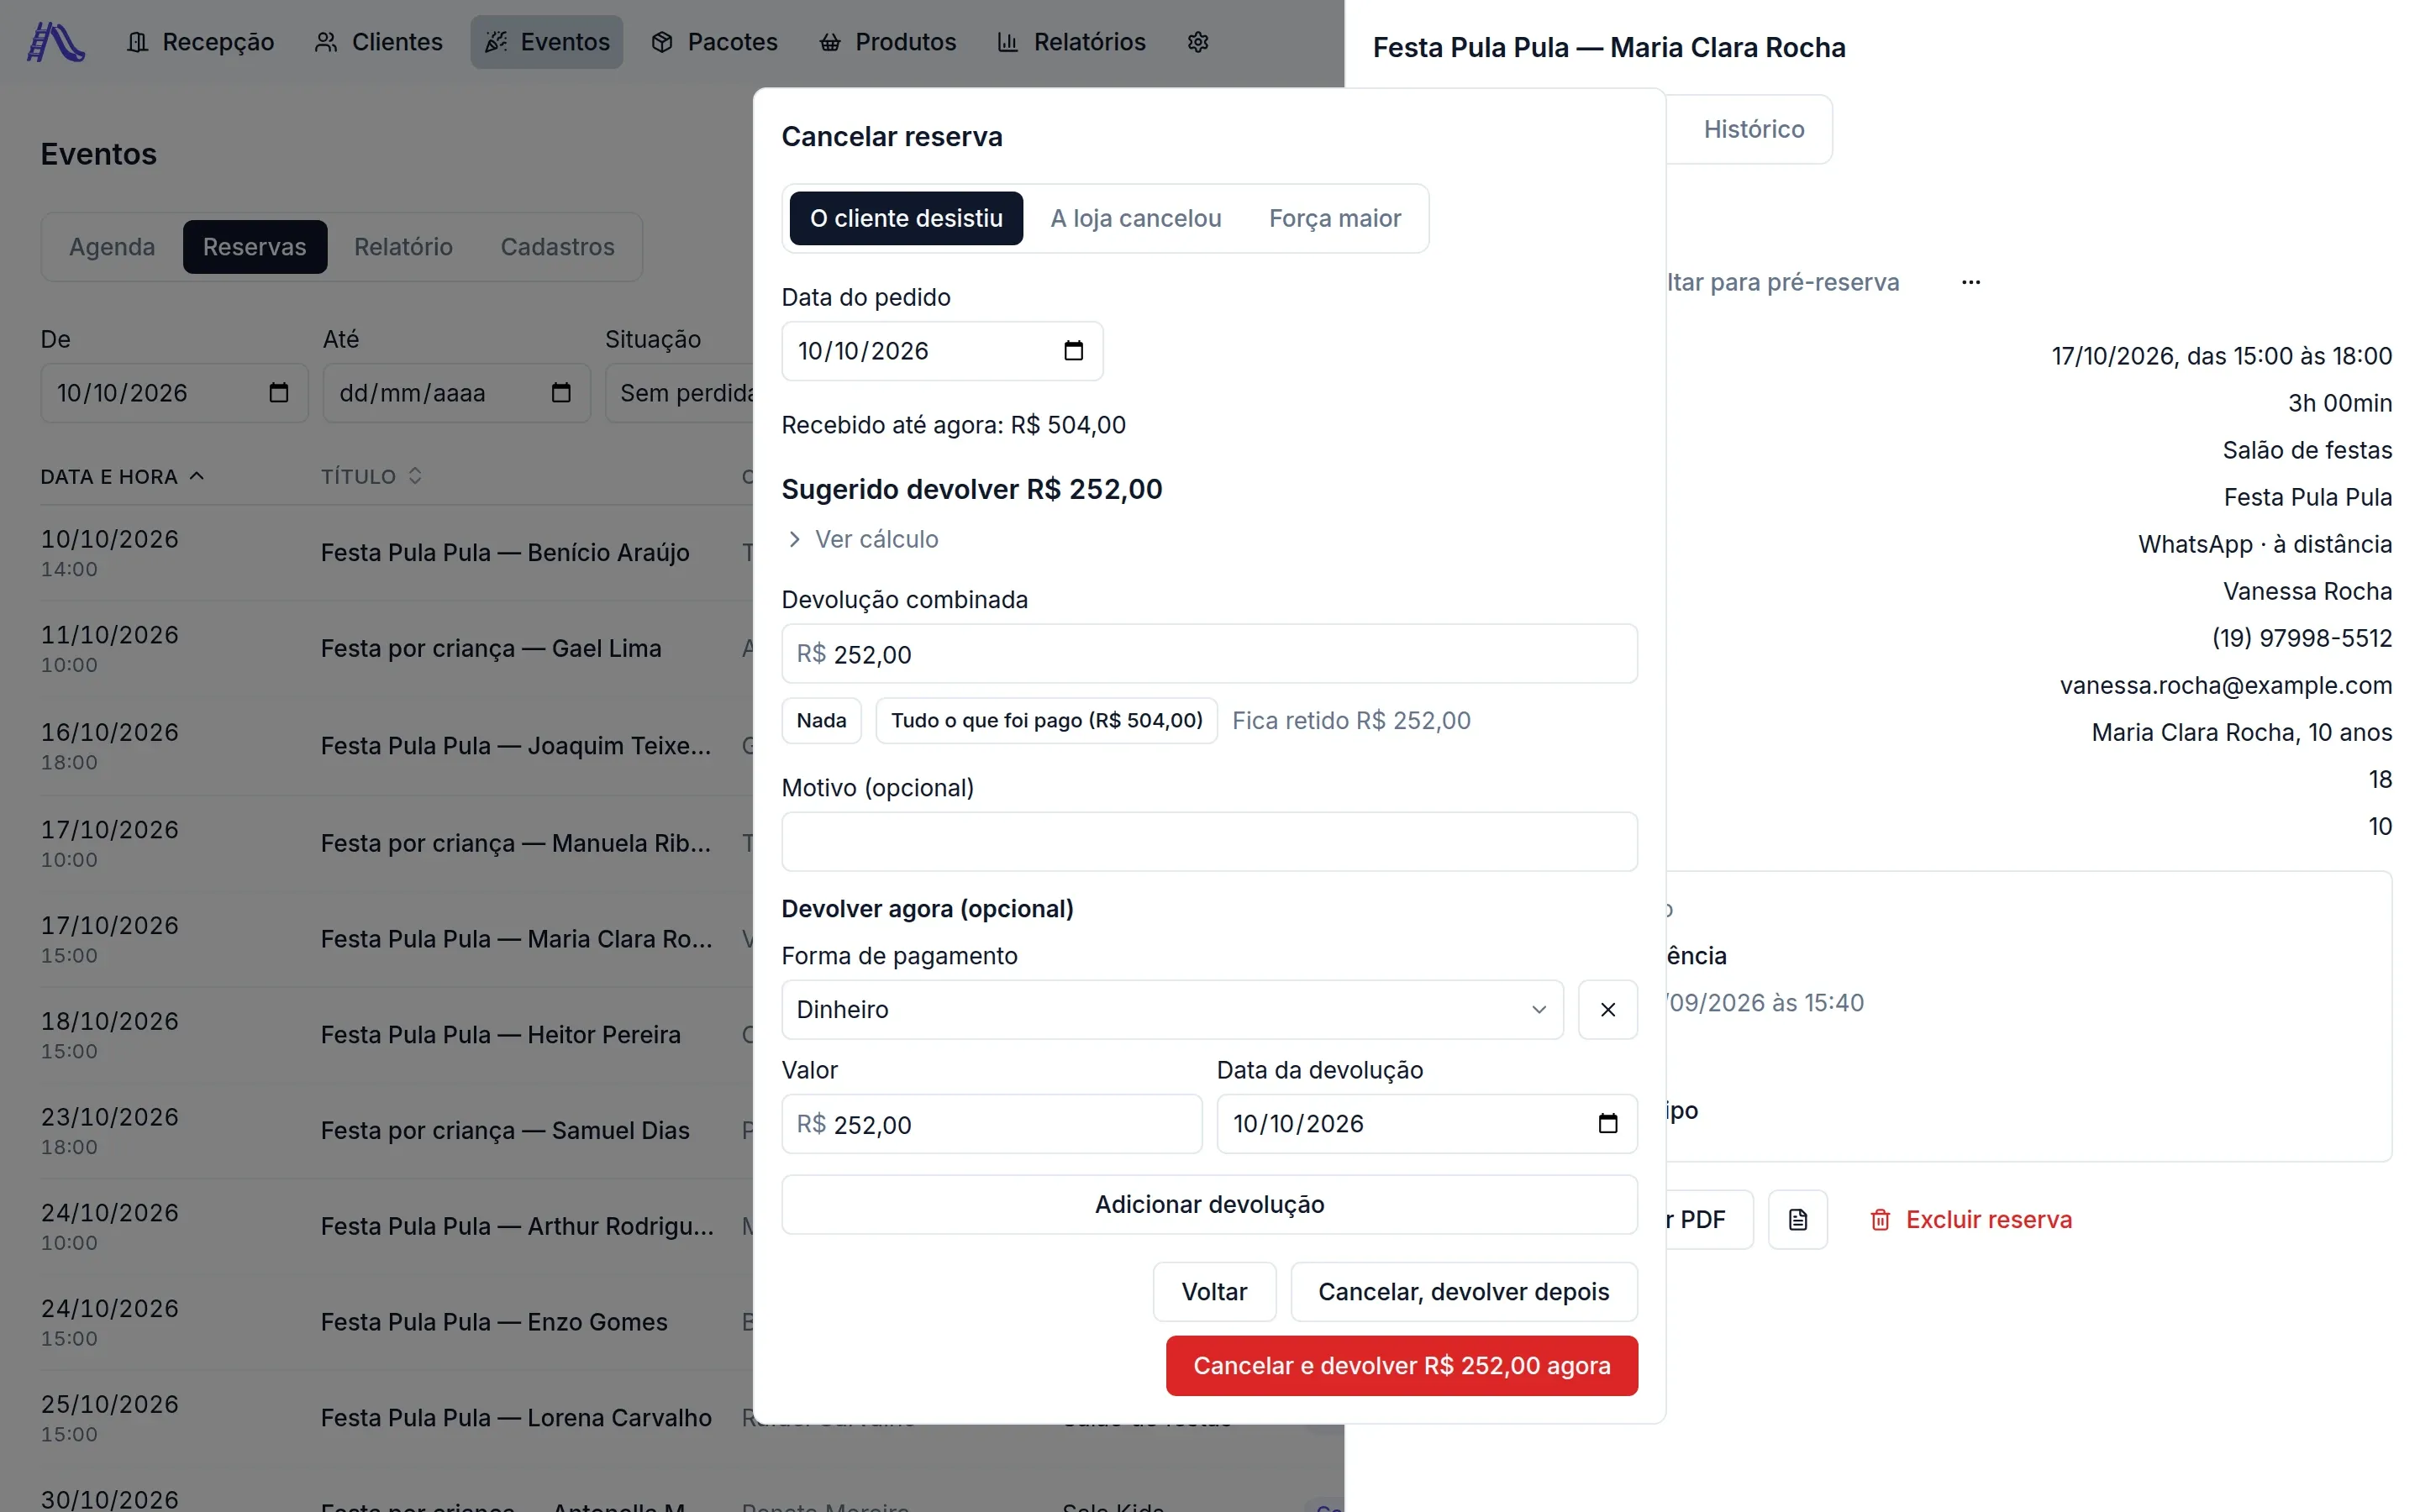Image resolution: width=2420 pixels, height=1512 pixels.
Task: Open Produtos navigation item
Action: [x=888, y=42]
